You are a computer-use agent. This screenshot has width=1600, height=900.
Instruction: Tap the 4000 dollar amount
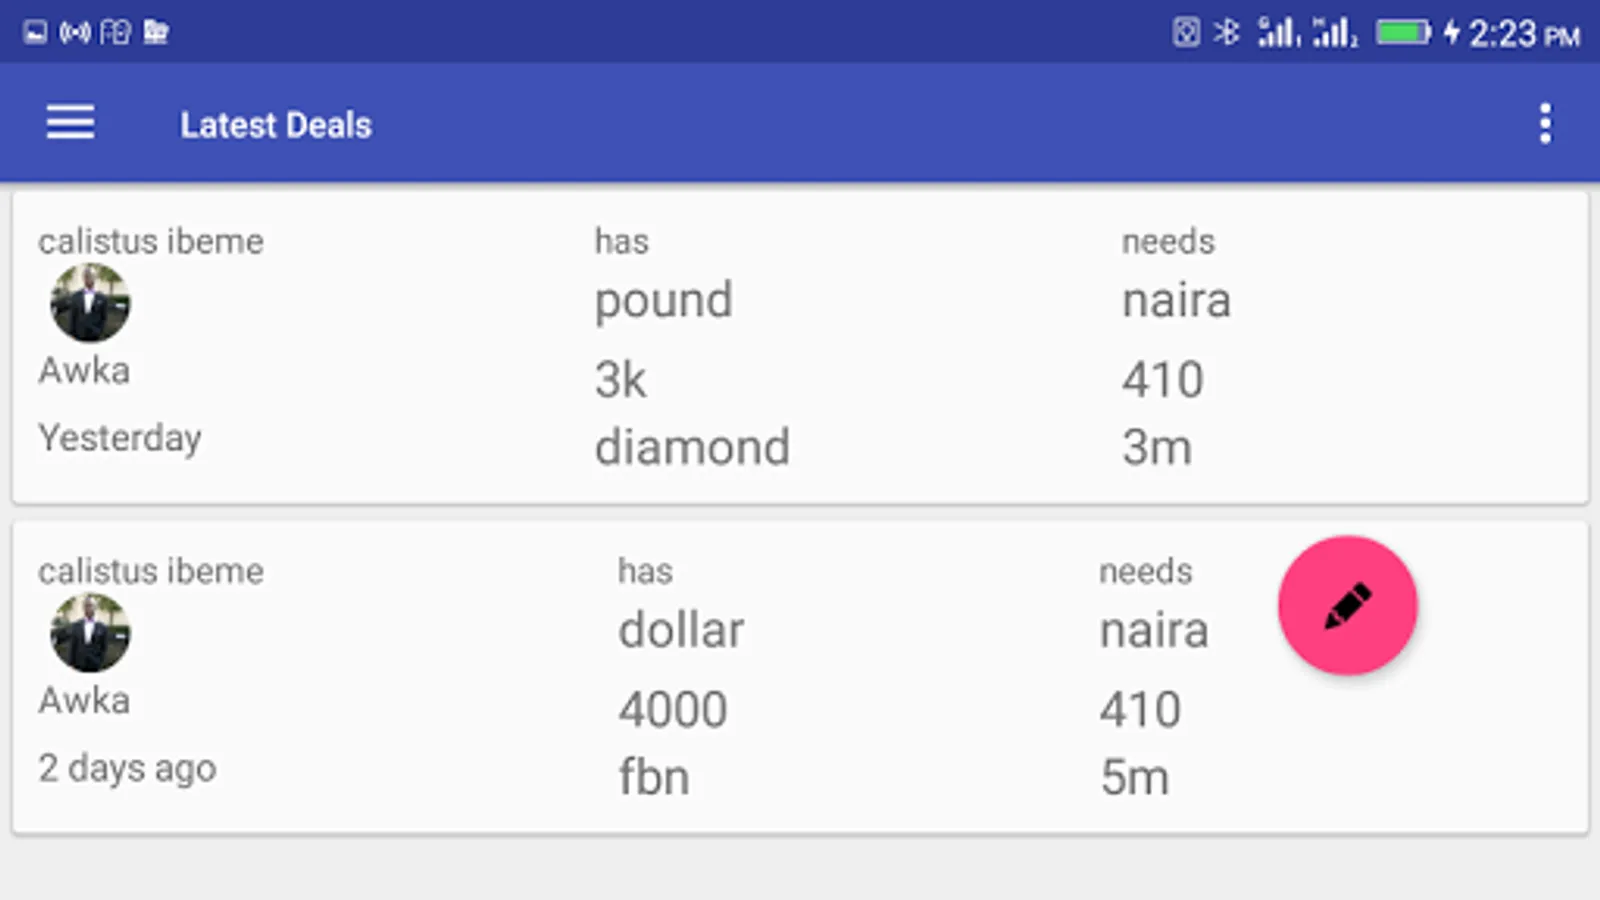[x=673, y=709]
